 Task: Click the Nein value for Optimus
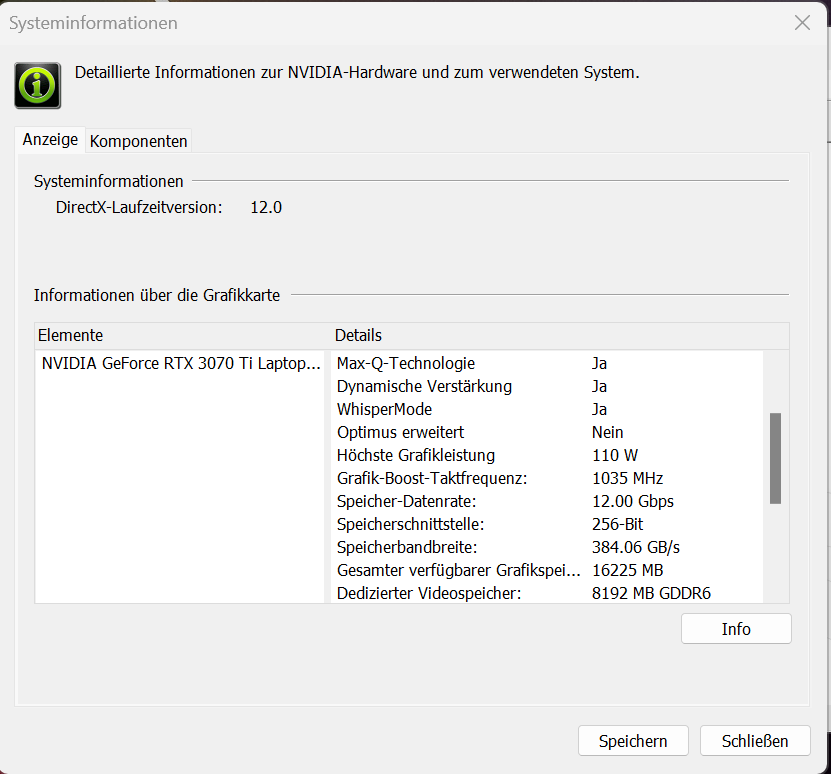[607, 432]
